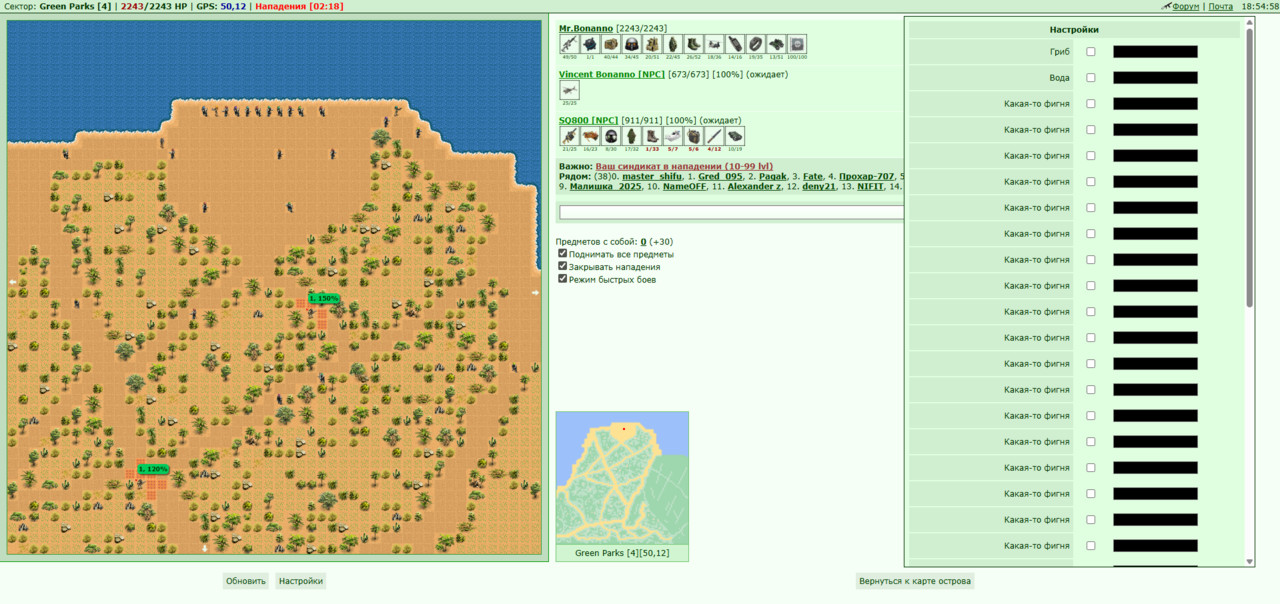Viewport: 1280px width, 604px height.
Task: Click the black color swatch beside Вода
Action: tap(1155, 78)
